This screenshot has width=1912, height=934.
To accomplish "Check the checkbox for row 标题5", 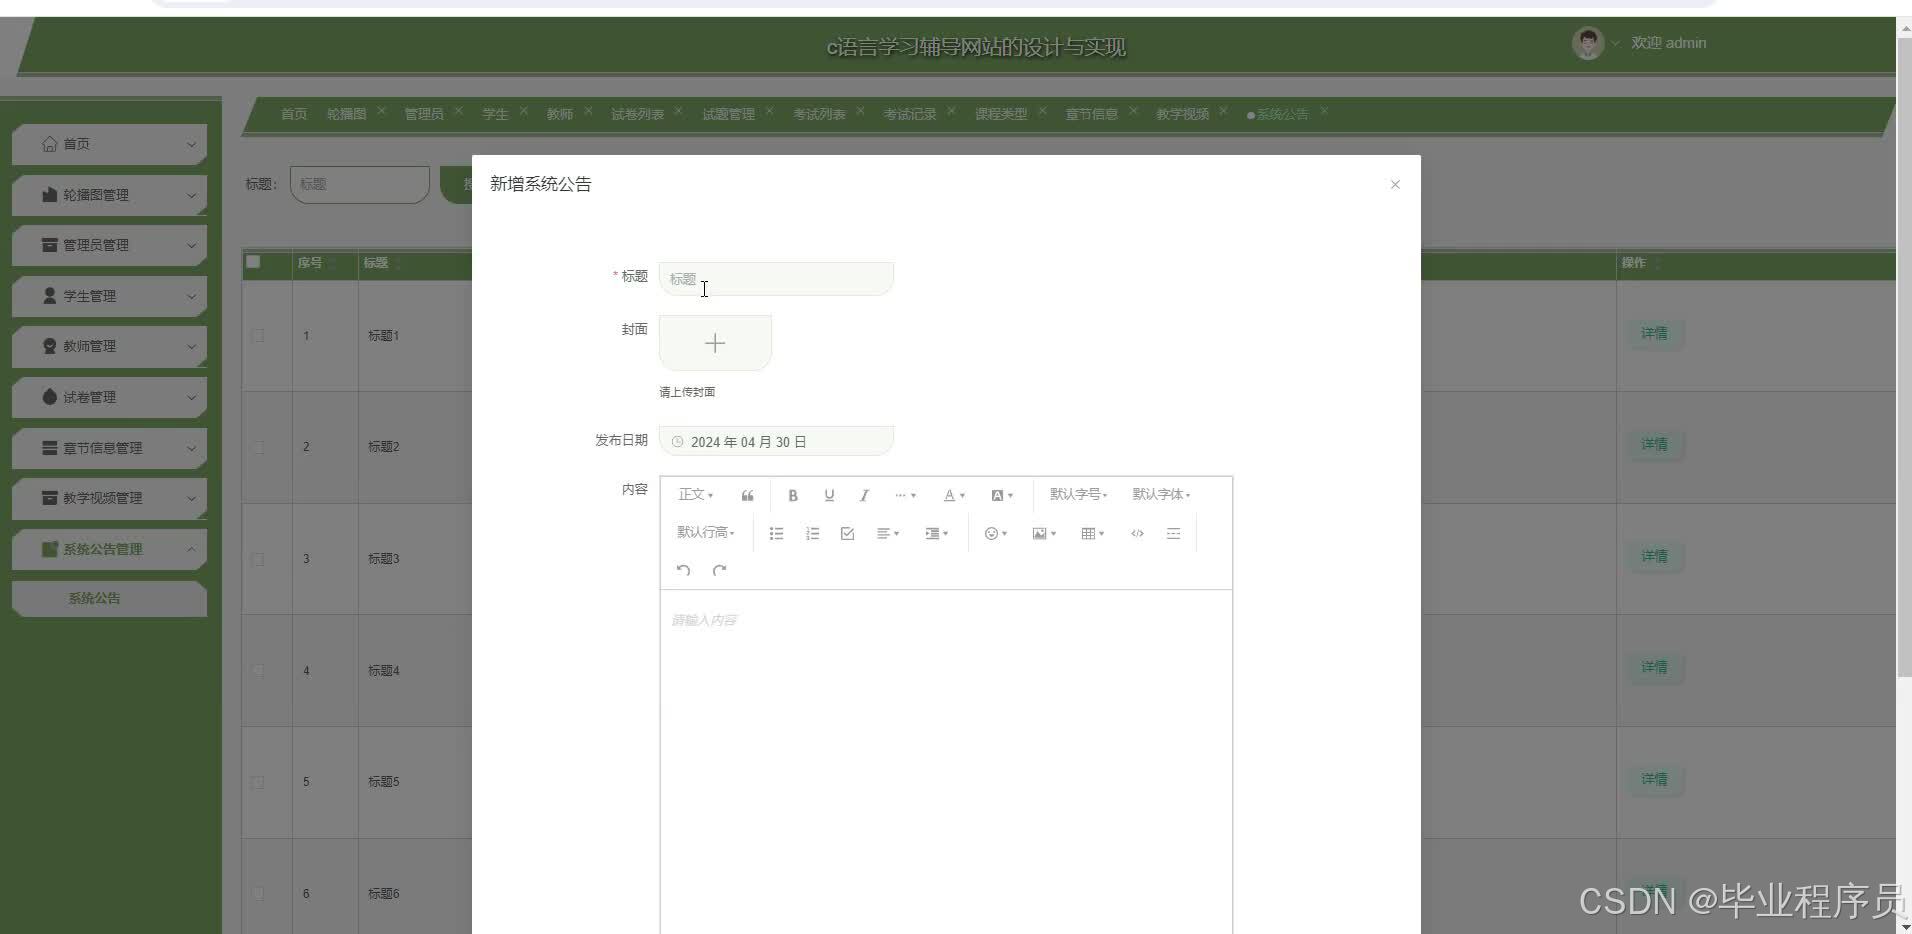I will (258, 782).
